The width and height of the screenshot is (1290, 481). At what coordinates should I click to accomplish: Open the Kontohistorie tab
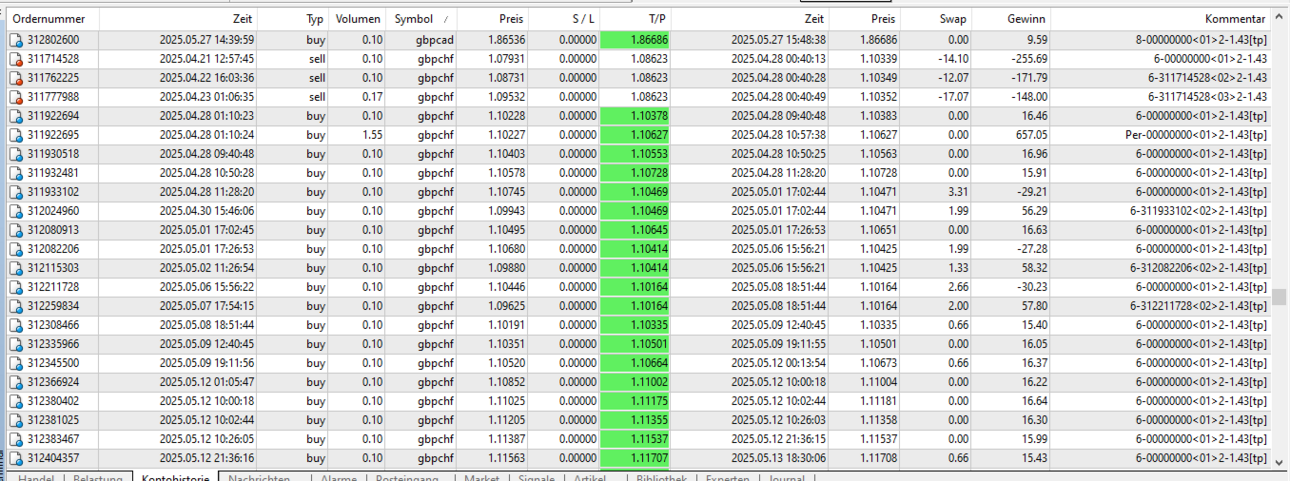[x=176, y=478]
